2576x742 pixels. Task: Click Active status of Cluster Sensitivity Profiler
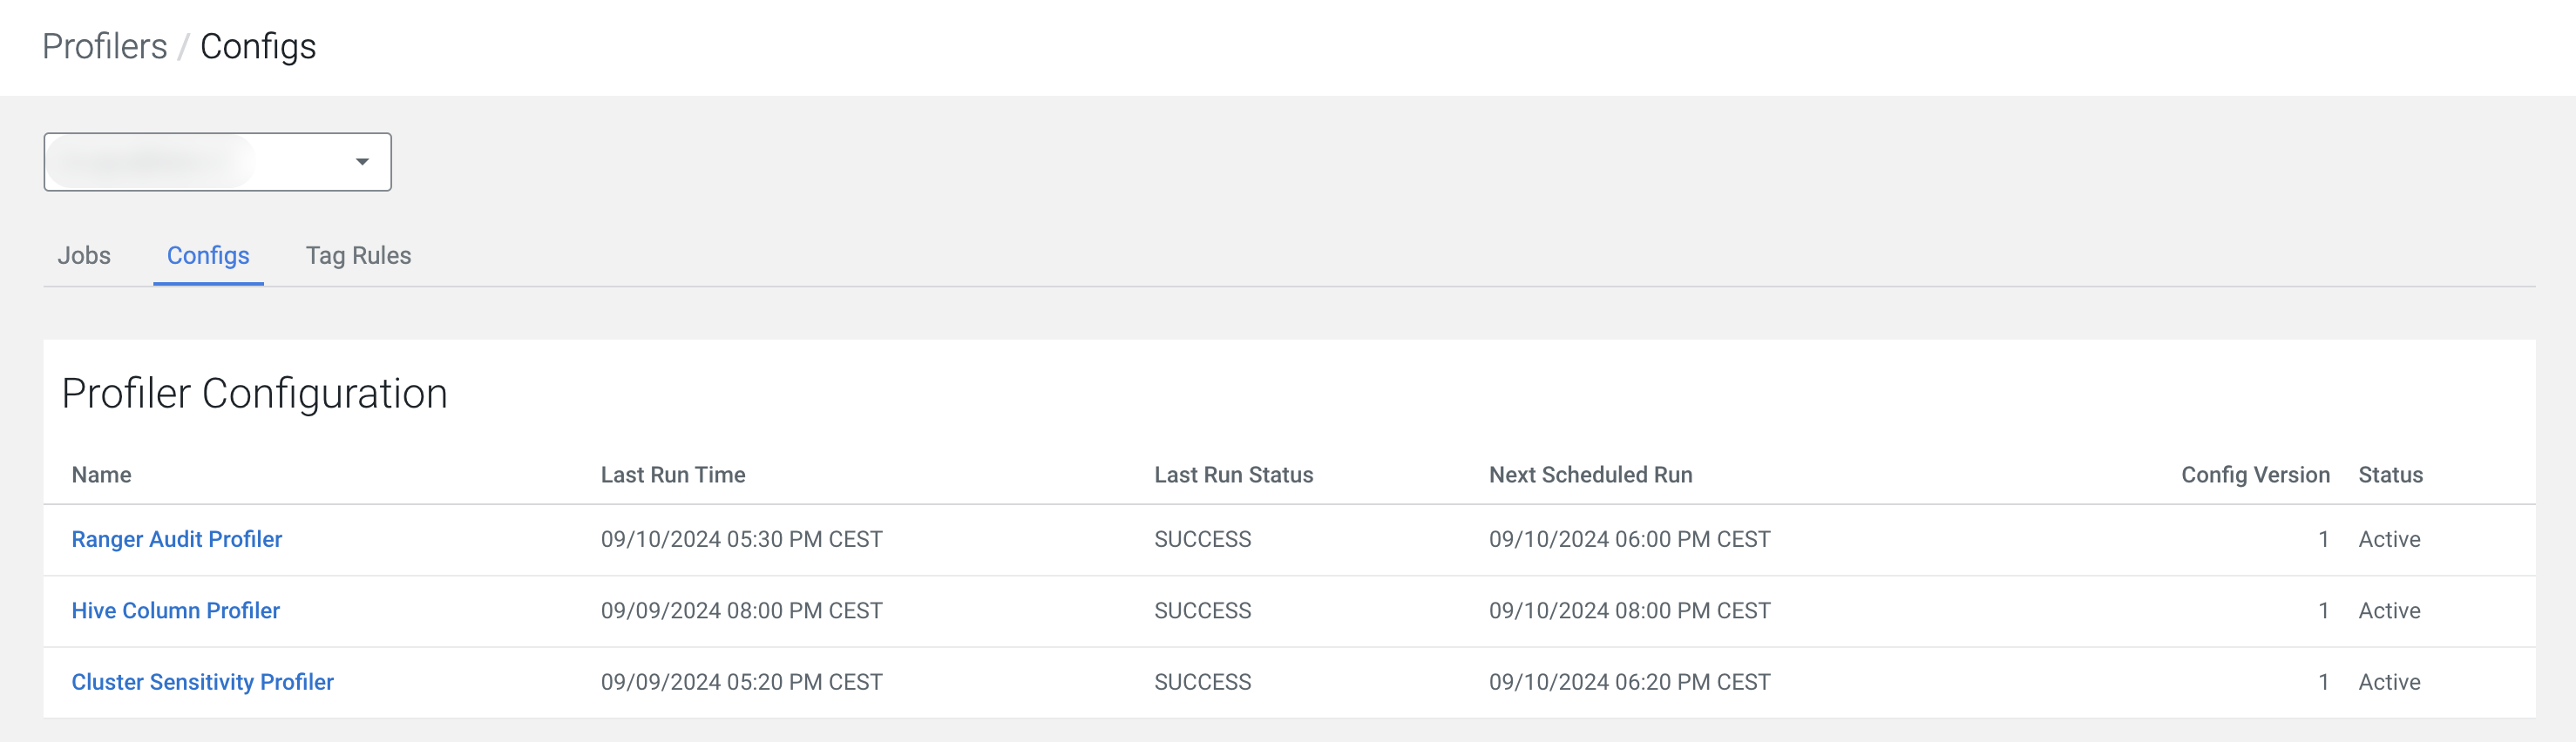coord(2389,682)
